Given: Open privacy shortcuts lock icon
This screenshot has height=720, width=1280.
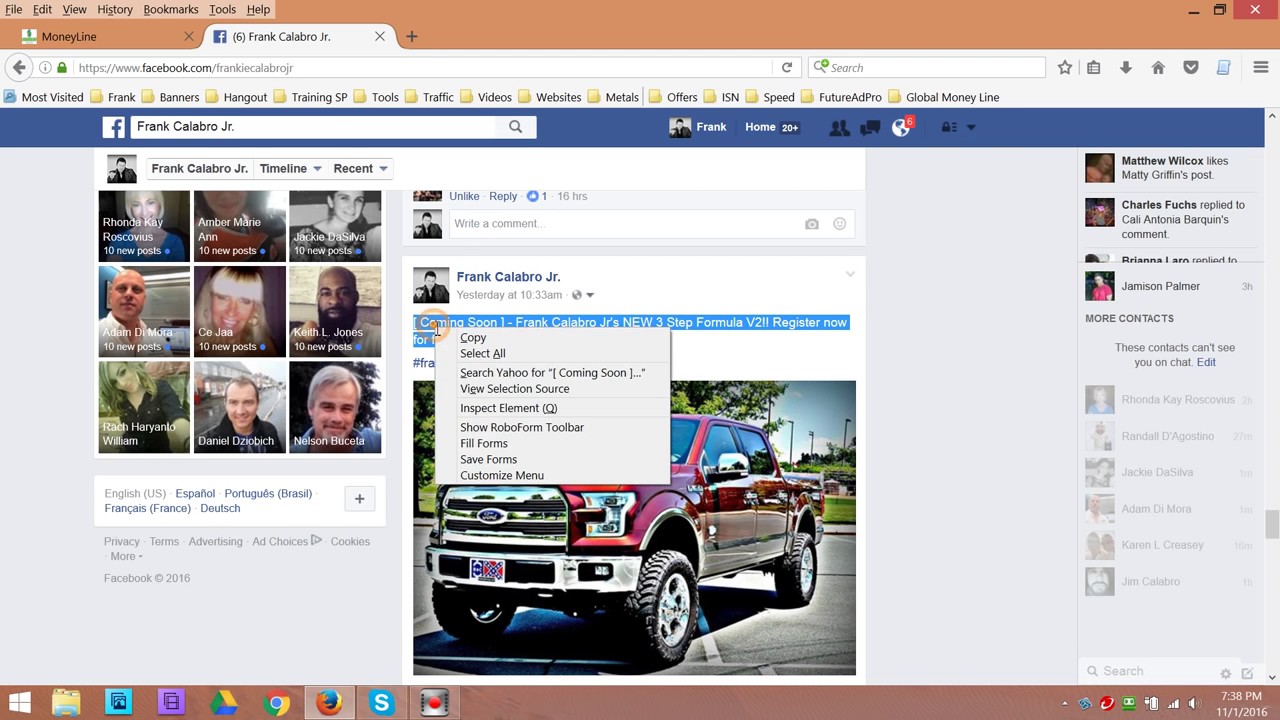Looking at the screenshot, I should pyautogui.click(x=949, y=127).
